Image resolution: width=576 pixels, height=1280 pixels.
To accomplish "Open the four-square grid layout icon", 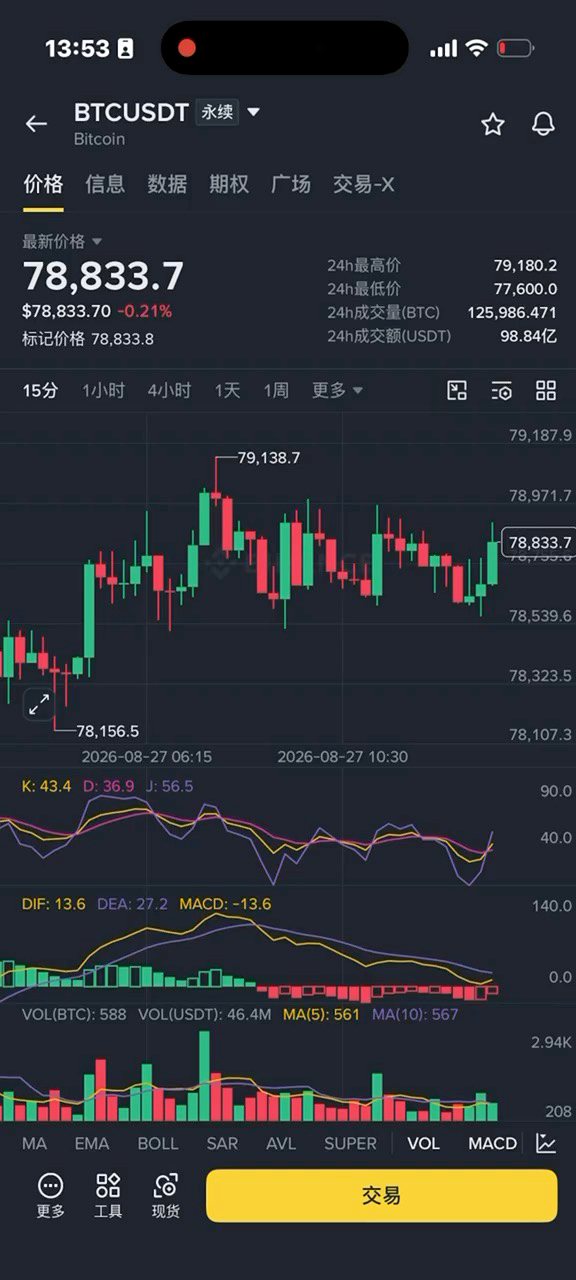I will [x=546, y=390].
